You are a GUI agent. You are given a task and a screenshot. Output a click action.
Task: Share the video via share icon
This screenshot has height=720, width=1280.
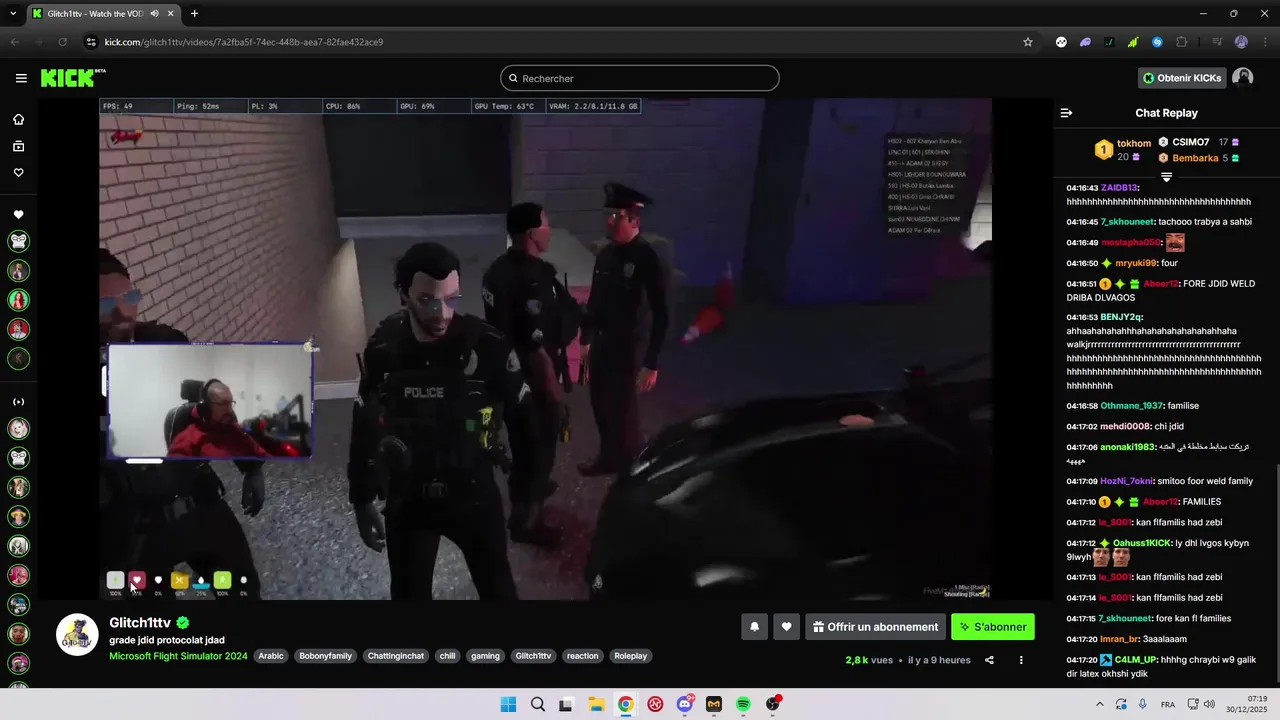pos(990,660)
